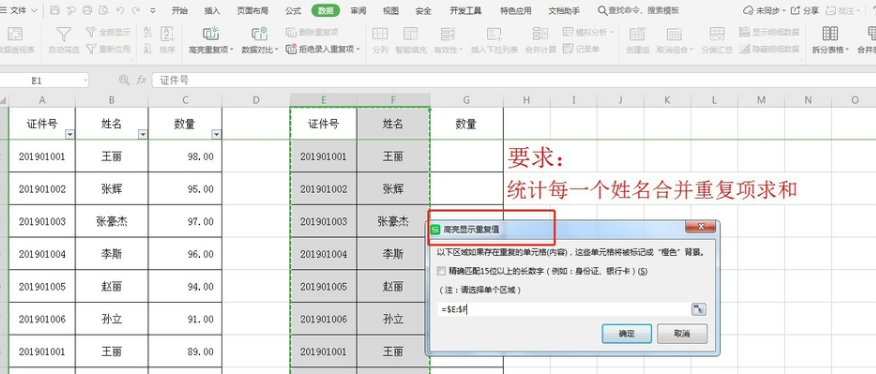Expand the 拆分表格 dropdown

pos(848,50)
